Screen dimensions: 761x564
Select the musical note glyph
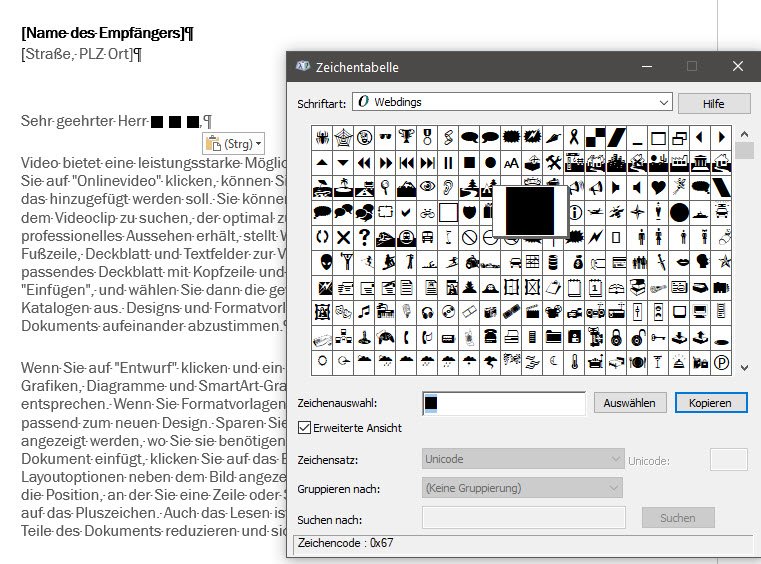pos(364,312)
